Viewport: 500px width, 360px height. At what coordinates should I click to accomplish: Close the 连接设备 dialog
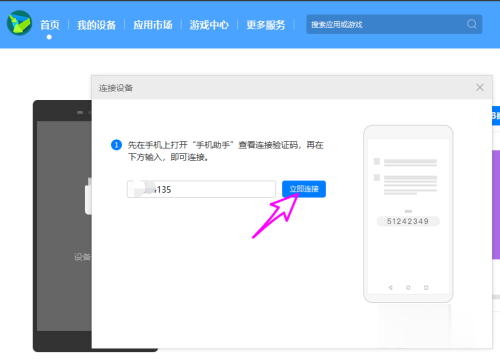pos(480,87)
